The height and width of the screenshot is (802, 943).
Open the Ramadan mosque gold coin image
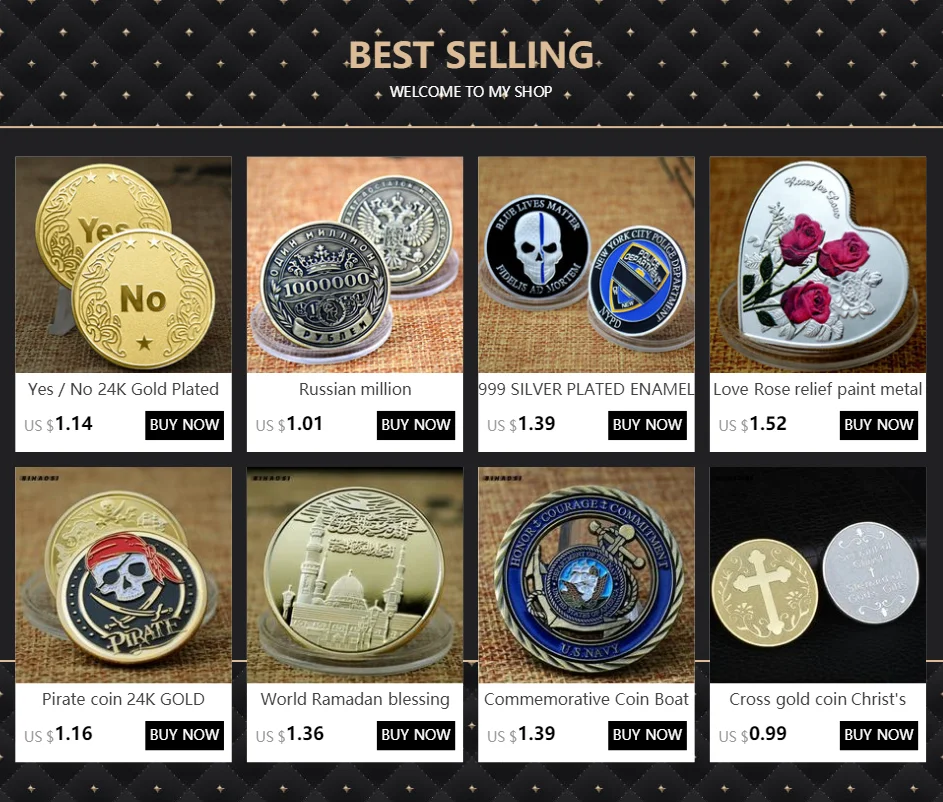[x=355, y=575]
